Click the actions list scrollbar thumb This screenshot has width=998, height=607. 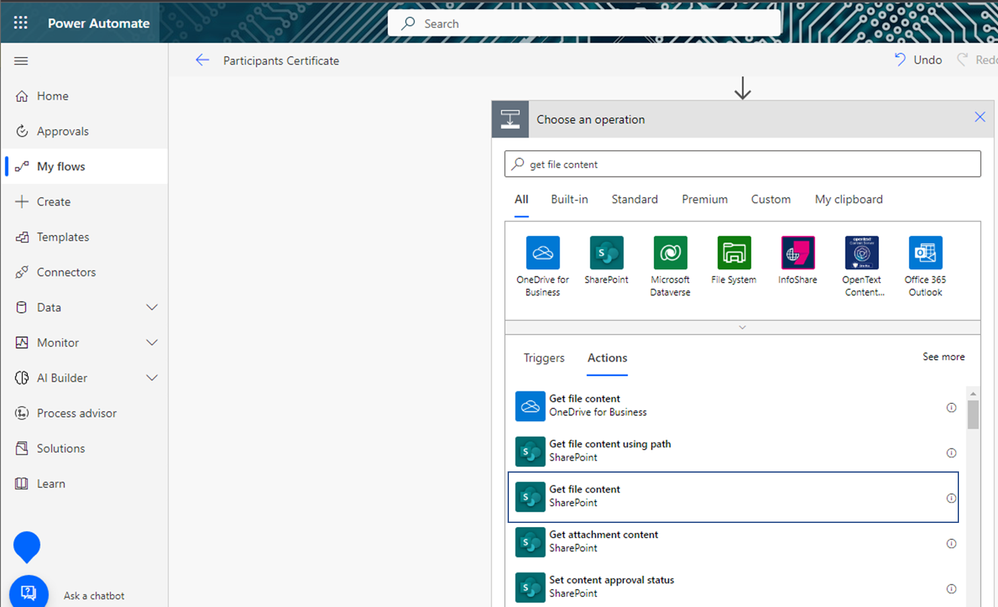click(x=973, y=415)
